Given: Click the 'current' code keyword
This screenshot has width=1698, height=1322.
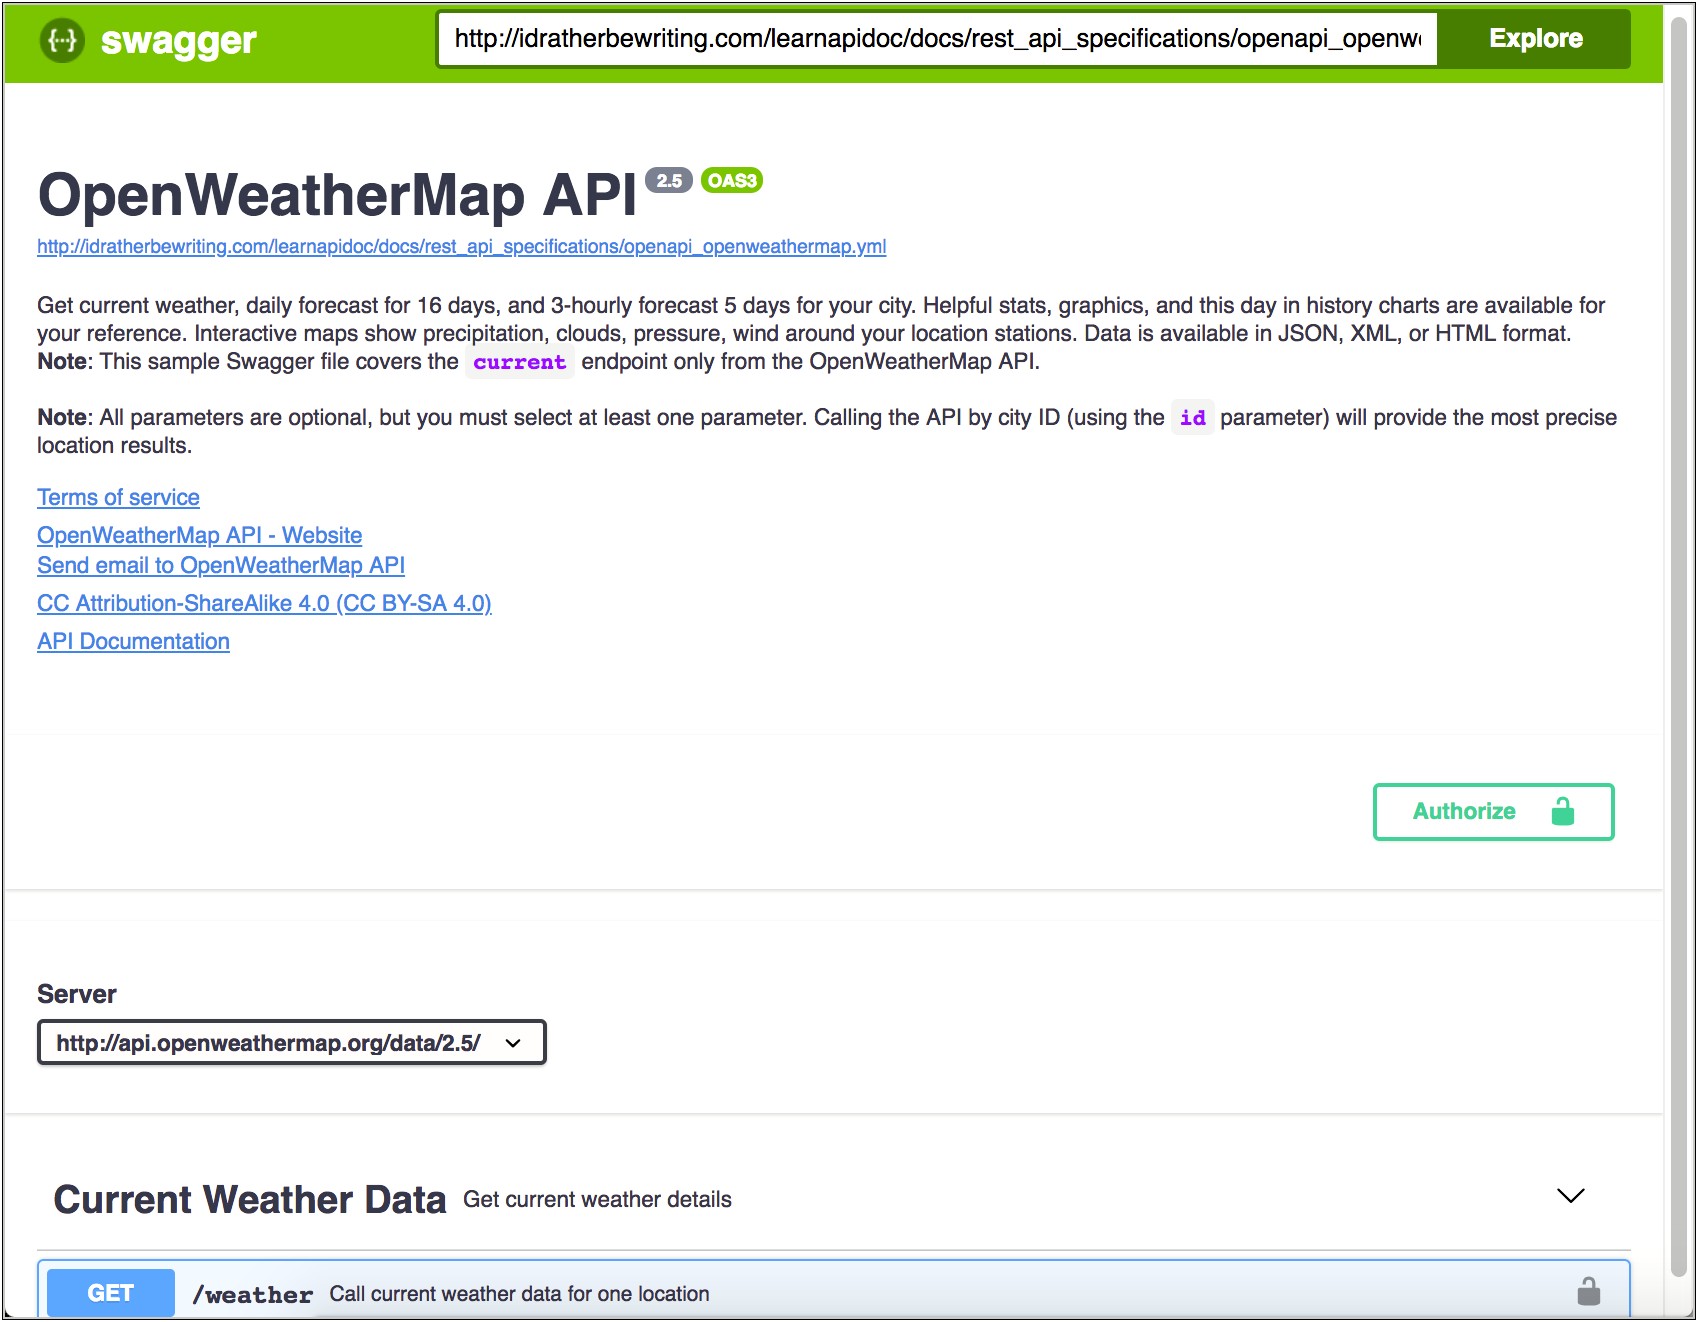Looking at the screenshot, I should coord(519,362).
